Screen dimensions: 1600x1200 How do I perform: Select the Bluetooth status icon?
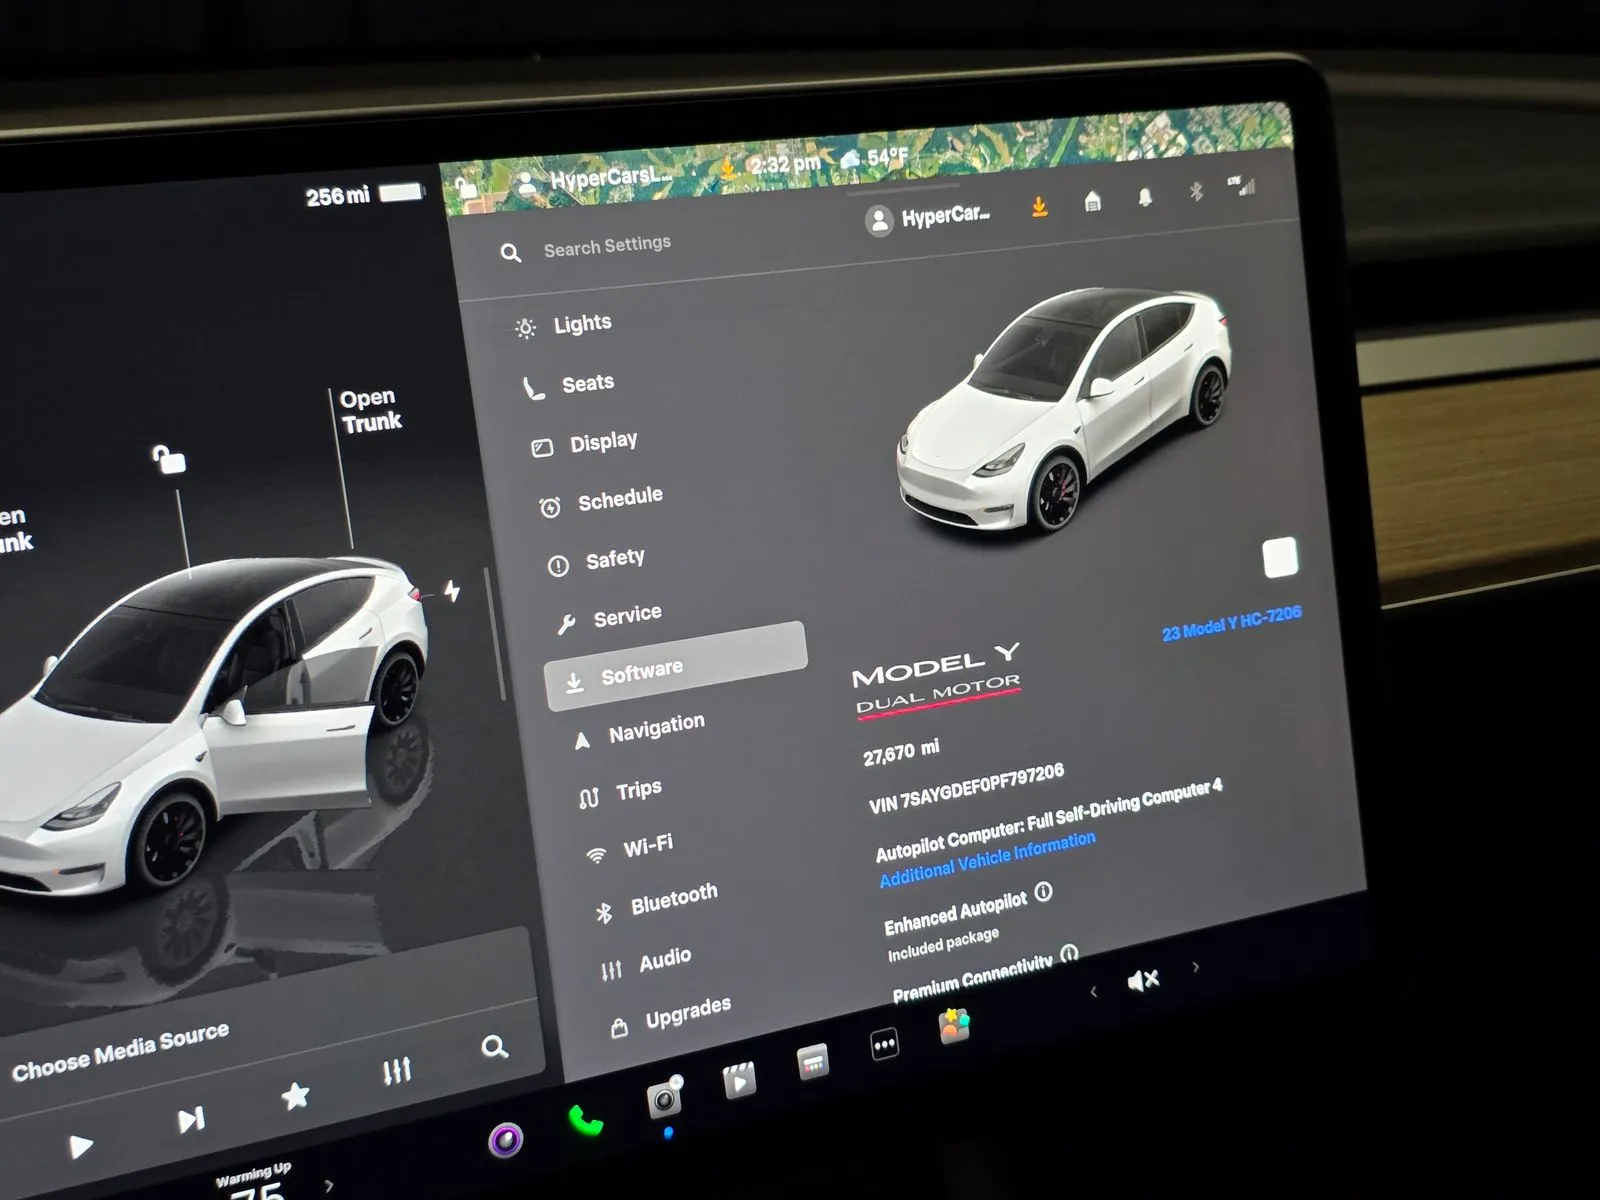1194,192
